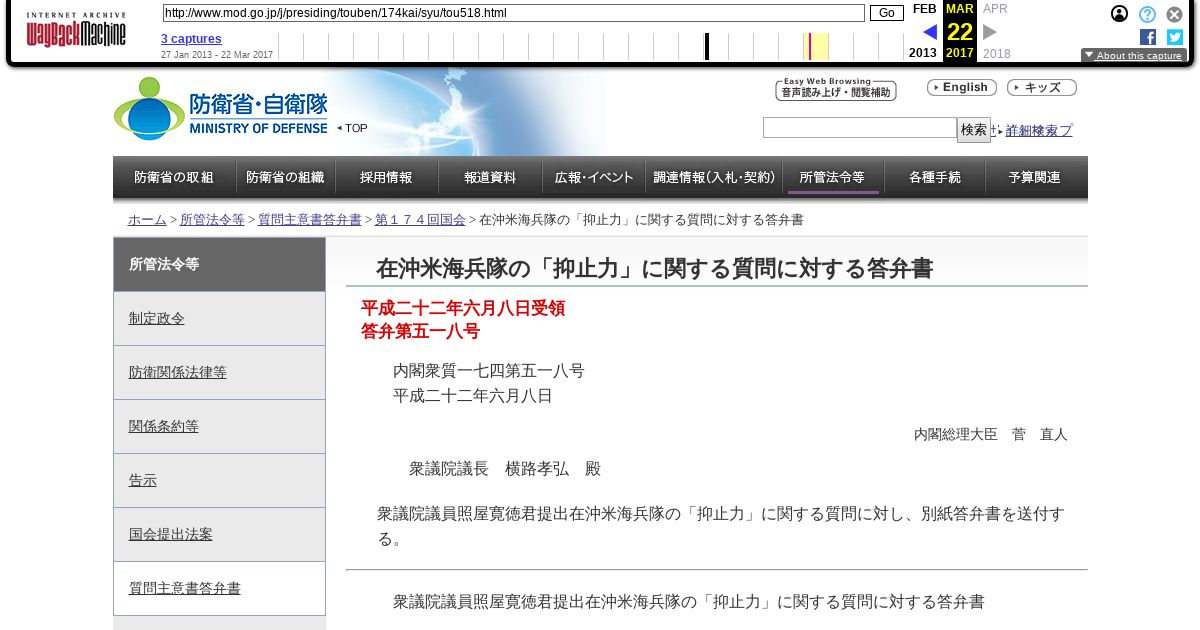Open 関係条約等 in sidebar
Viewport: 1200px width, 630px height.
(x=219, y=426)
